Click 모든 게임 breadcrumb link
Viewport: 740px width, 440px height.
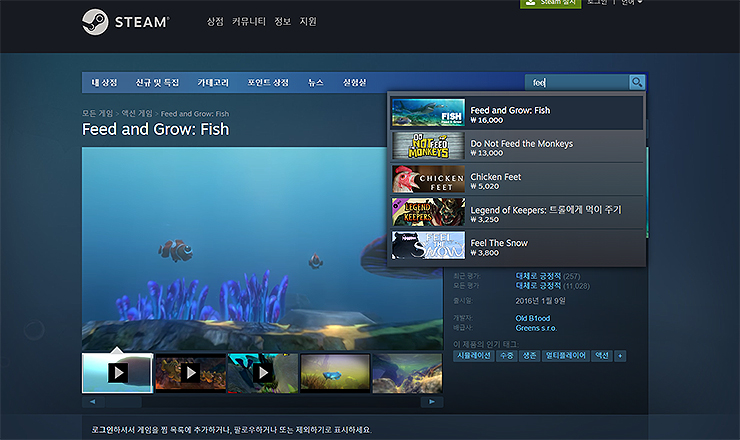97,113
